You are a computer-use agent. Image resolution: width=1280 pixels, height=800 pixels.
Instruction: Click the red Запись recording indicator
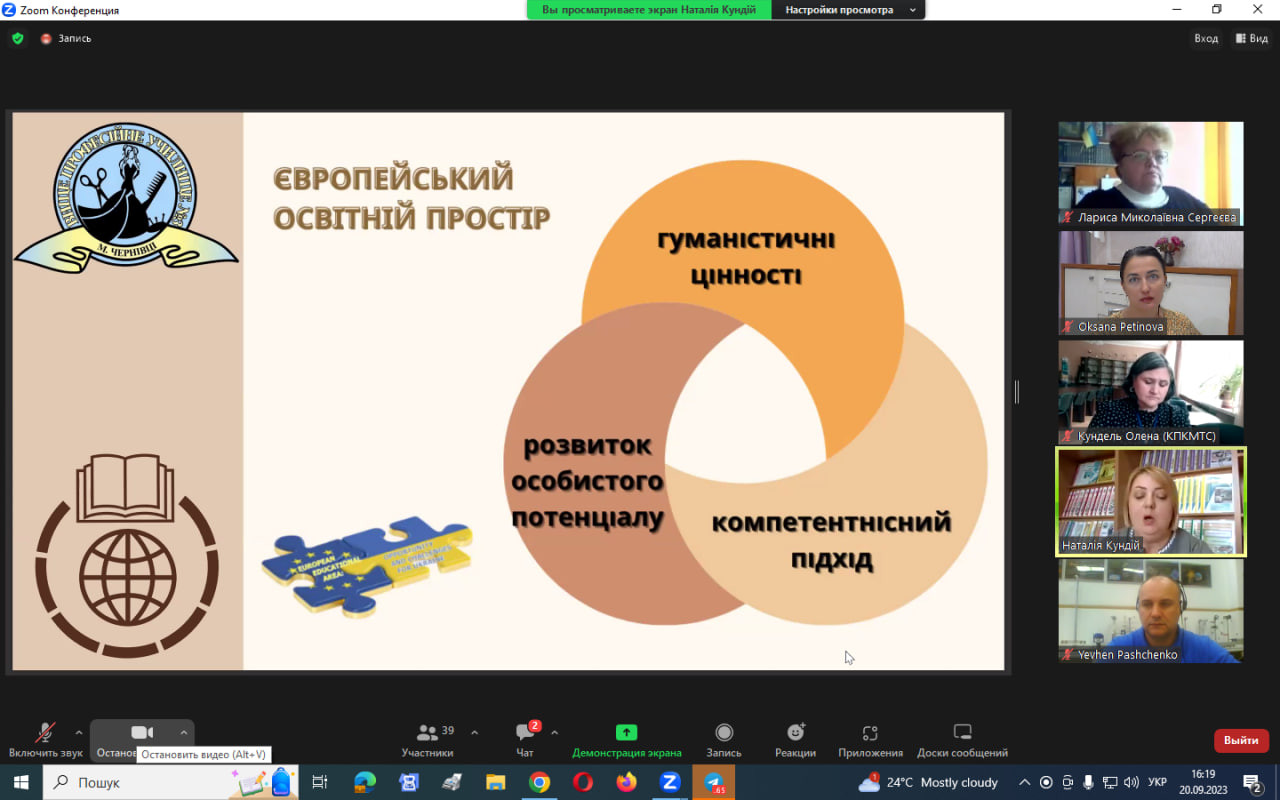pyautogui.click(x=66, y=38)
